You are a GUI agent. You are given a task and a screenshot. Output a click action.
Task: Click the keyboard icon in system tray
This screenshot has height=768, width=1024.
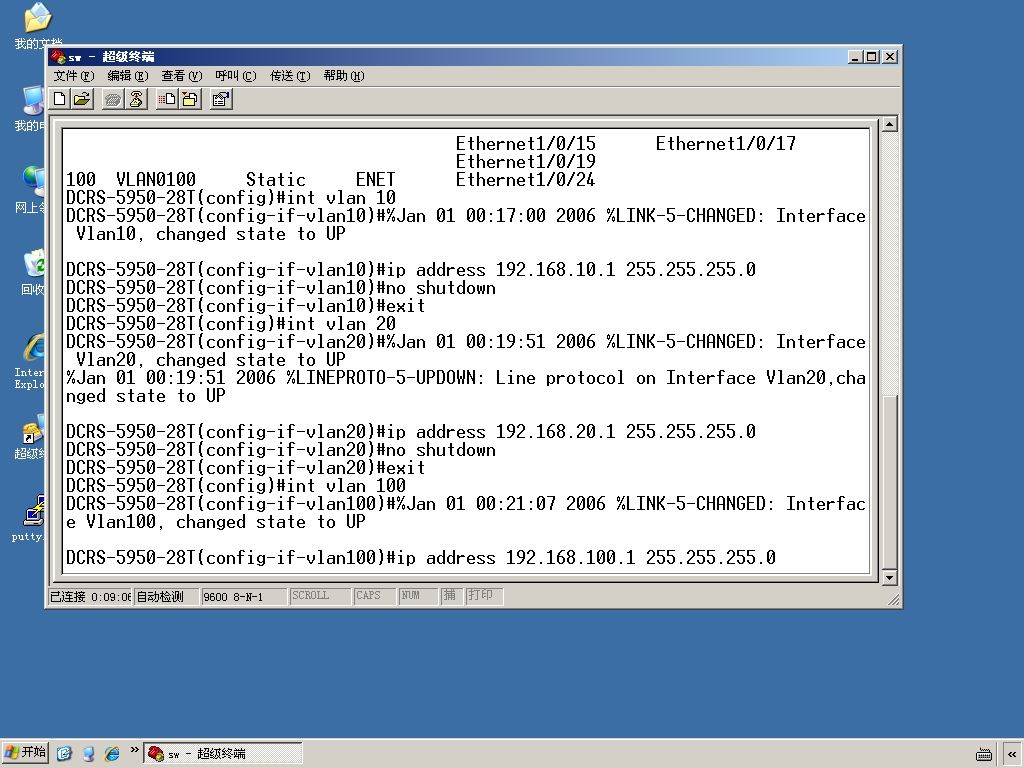click(984, 754)
